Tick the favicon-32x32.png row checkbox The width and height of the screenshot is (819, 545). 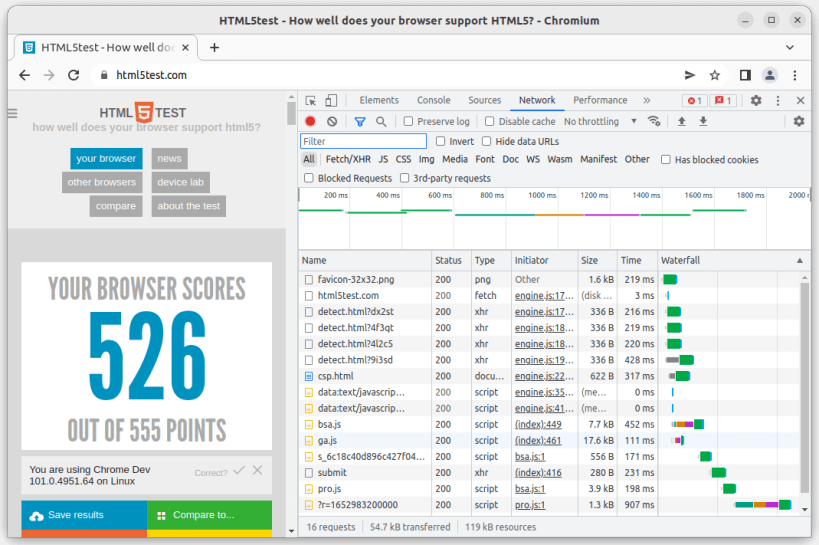pos(309,280)
